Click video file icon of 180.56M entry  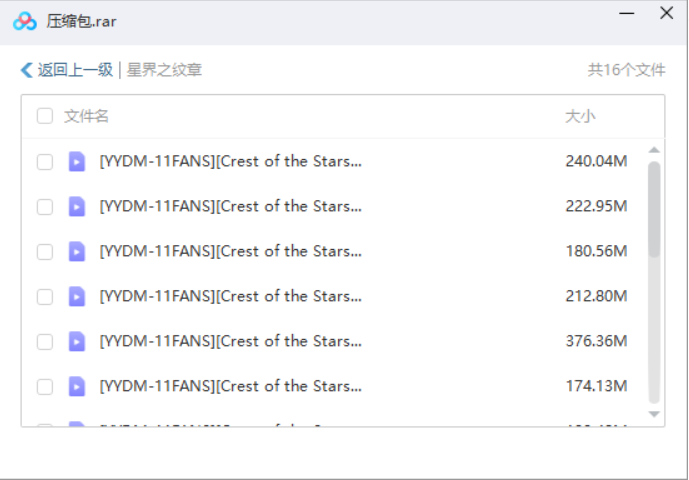coord(76,251)
